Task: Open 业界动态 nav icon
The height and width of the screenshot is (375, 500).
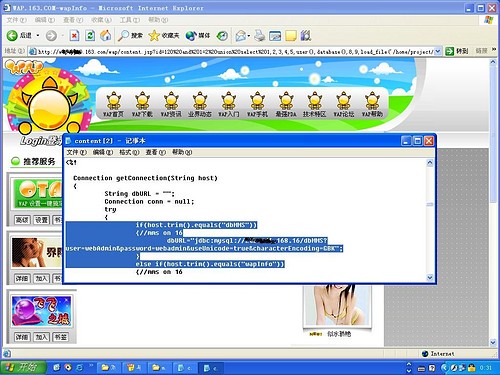Action: tap(200, 104)
